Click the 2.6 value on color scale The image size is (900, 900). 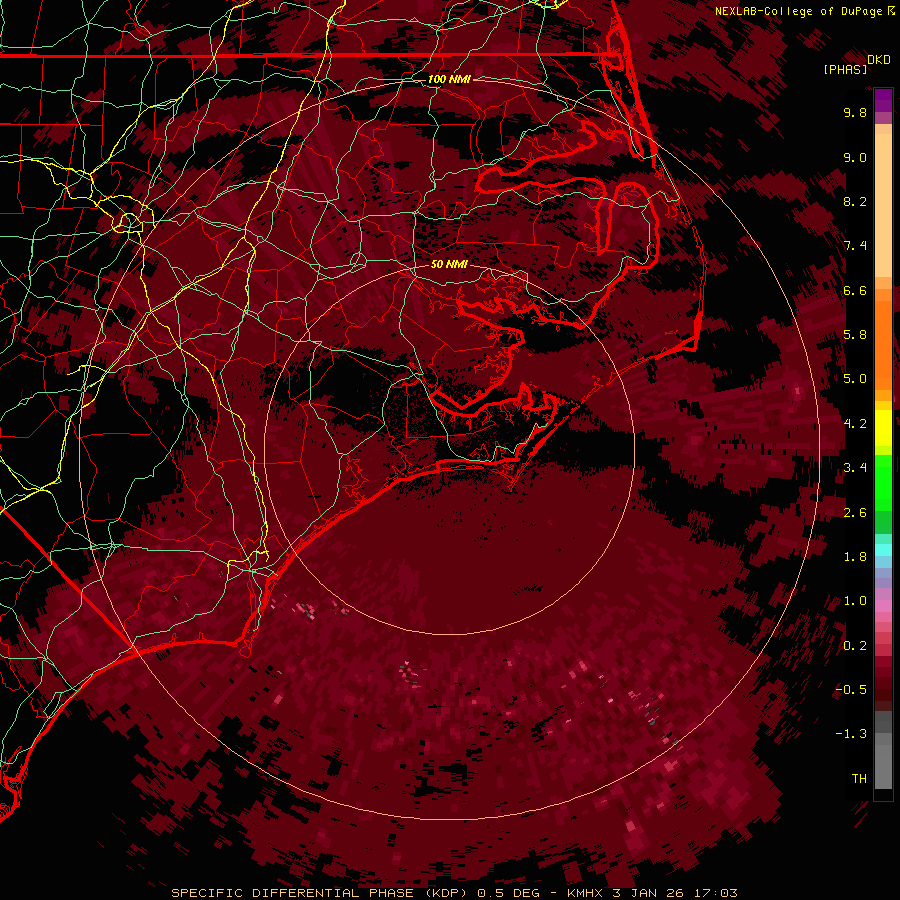pyautogui.click(x=855, y=512)
